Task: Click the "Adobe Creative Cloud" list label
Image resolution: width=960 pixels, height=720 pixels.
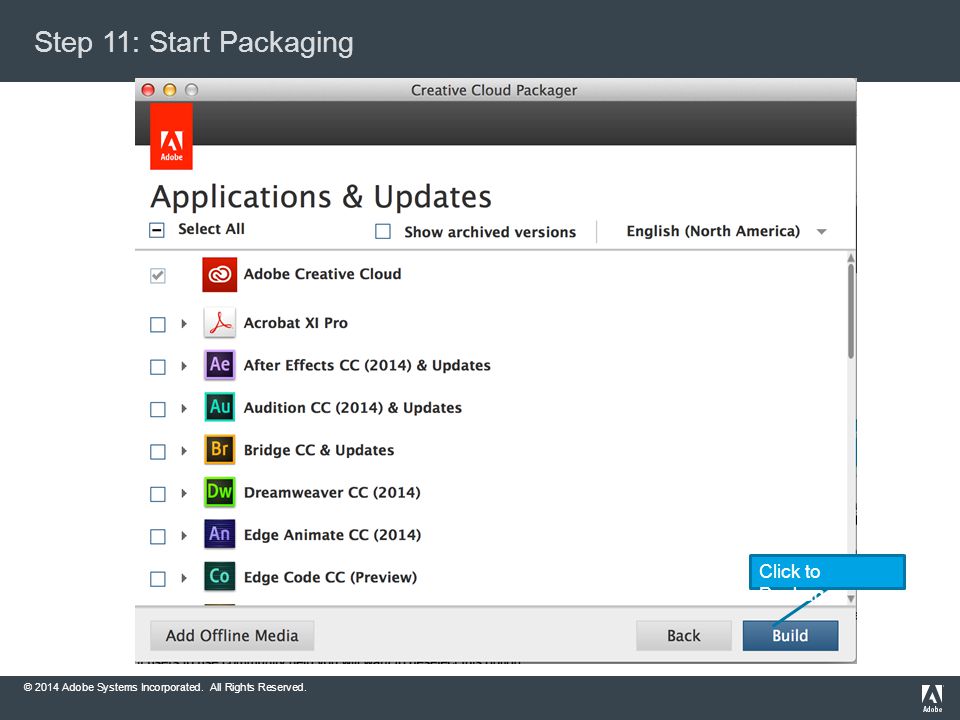Action: [322, 274]
